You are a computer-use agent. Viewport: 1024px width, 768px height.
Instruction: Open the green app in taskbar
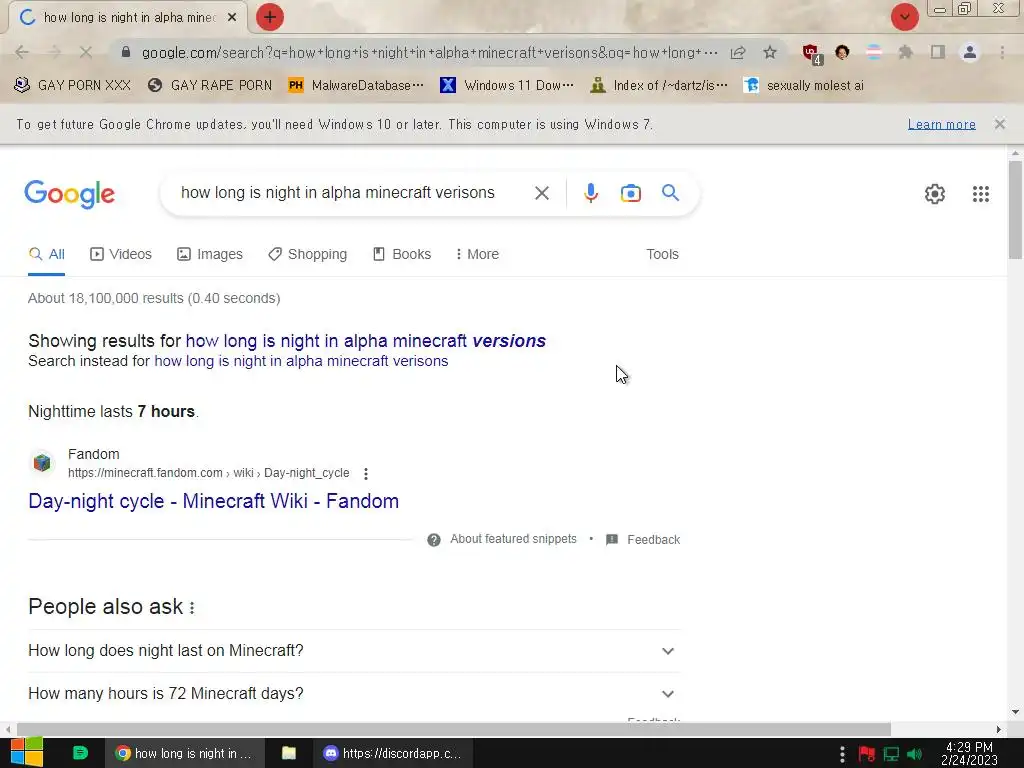click(80, 753)
